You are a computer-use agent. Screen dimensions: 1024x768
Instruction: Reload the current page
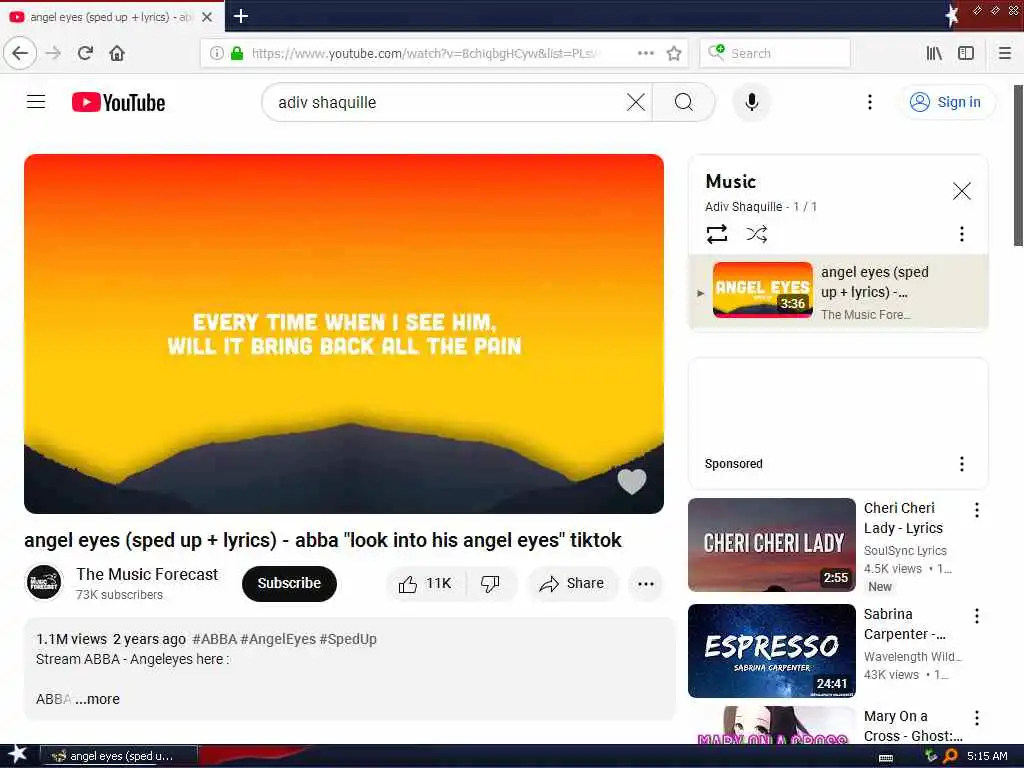85,53
